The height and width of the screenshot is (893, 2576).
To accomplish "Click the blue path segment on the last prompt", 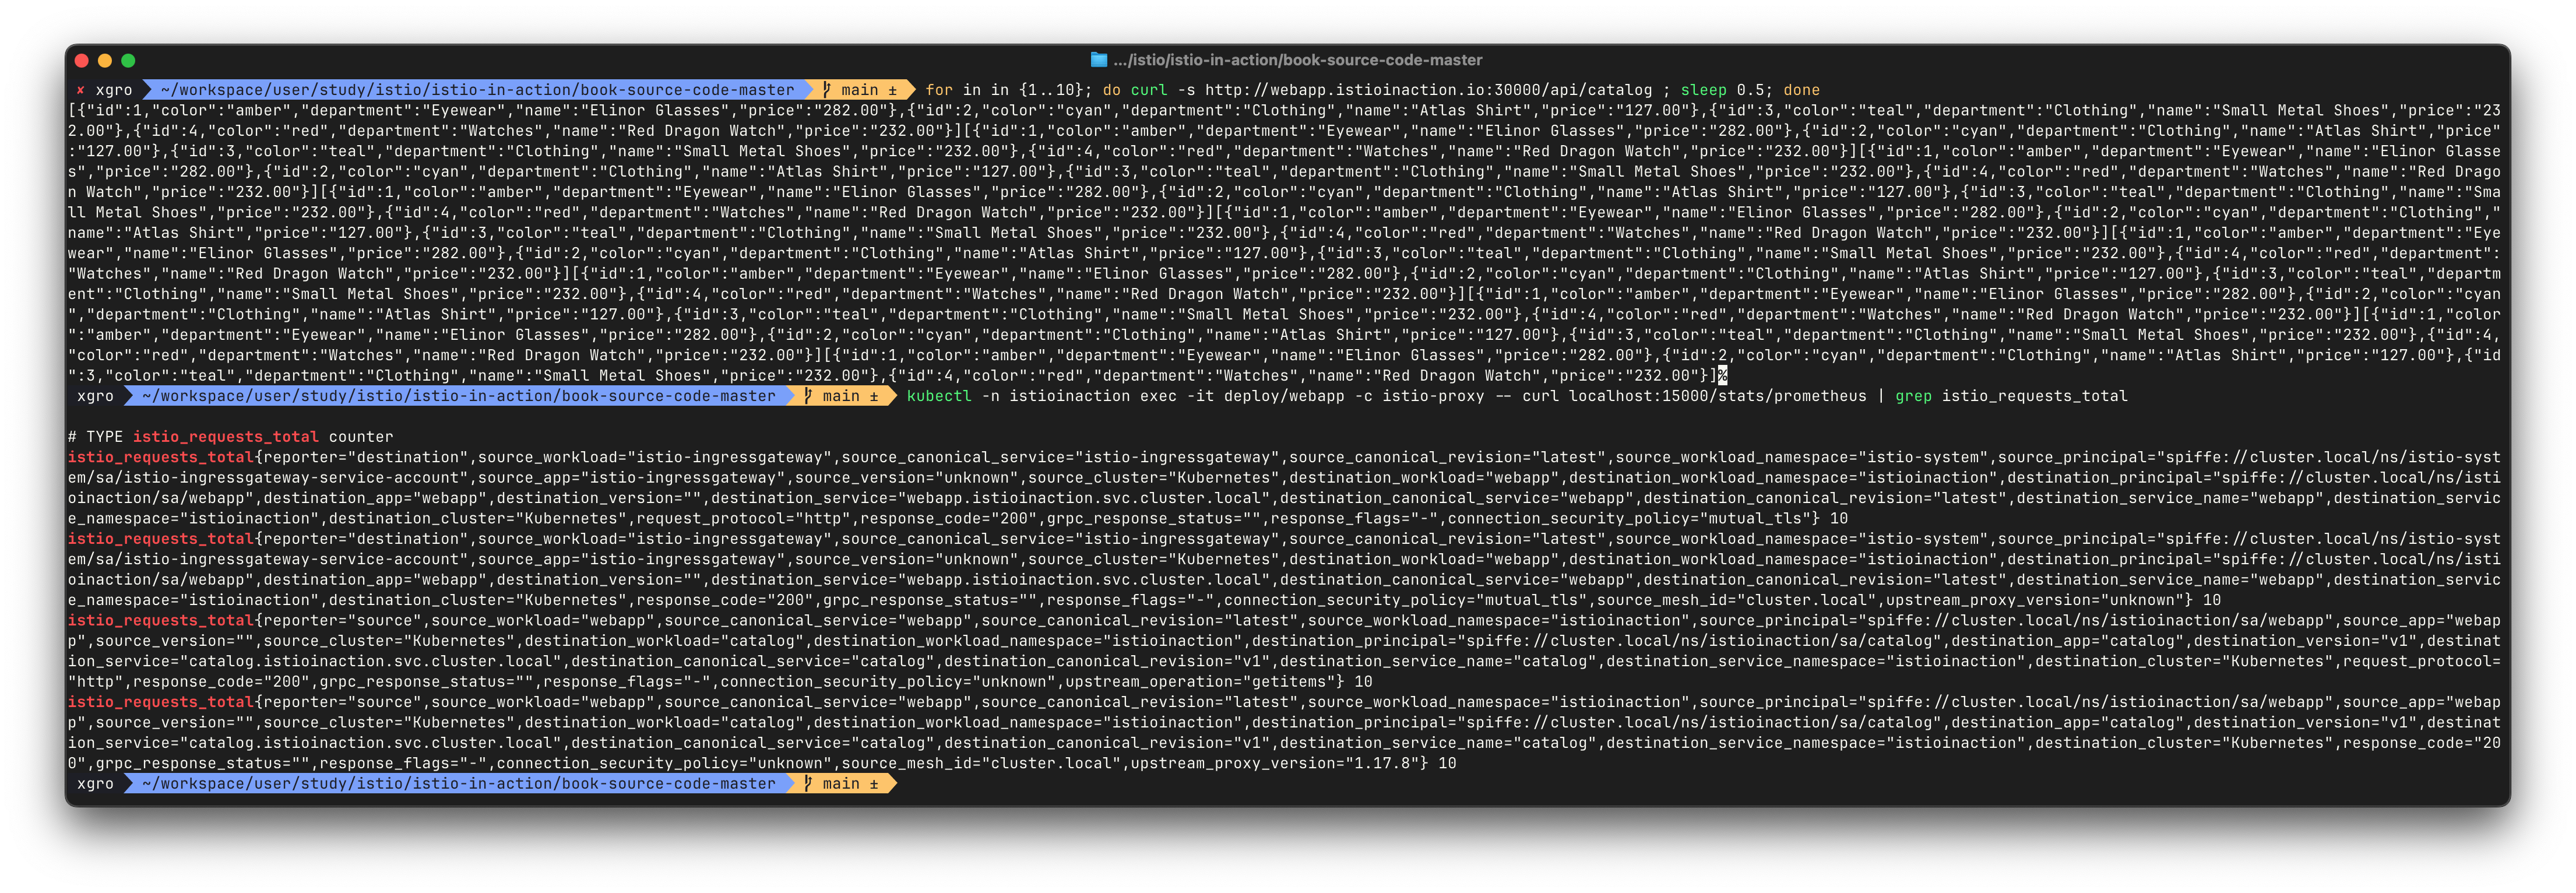I will tap(459, 784).
